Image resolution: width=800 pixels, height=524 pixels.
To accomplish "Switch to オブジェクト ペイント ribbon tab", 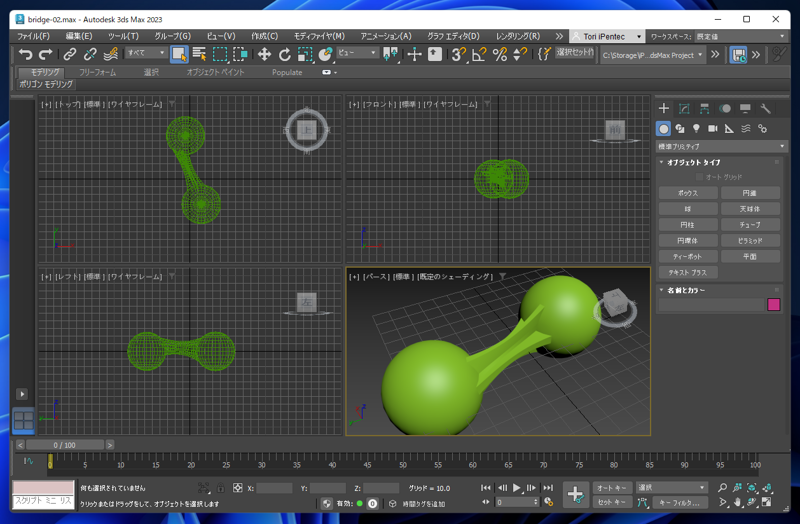I will coord(215,72).
